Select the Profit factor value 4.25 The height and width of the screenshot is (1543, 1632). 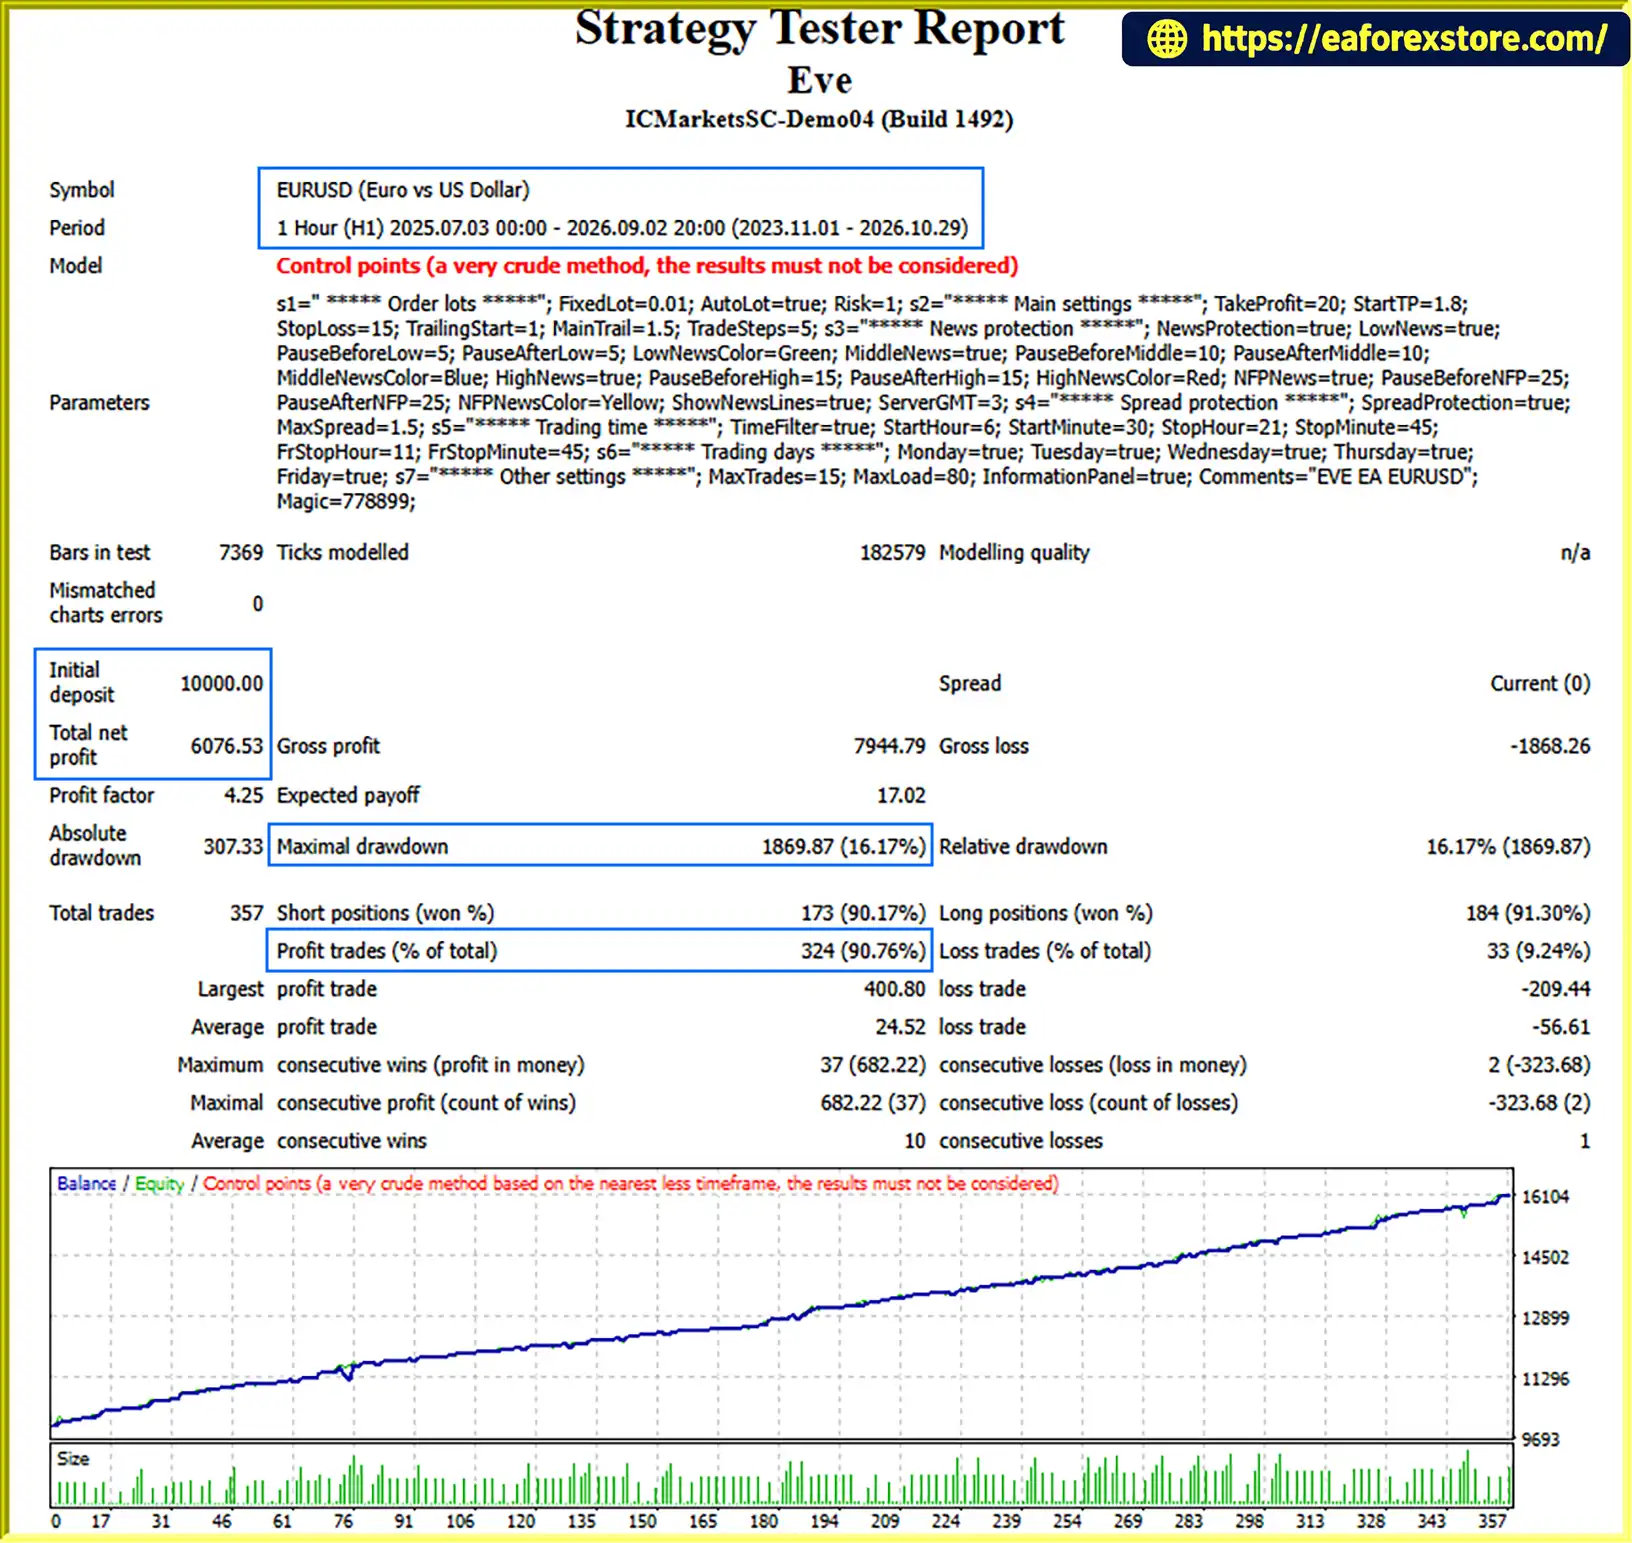243,796
